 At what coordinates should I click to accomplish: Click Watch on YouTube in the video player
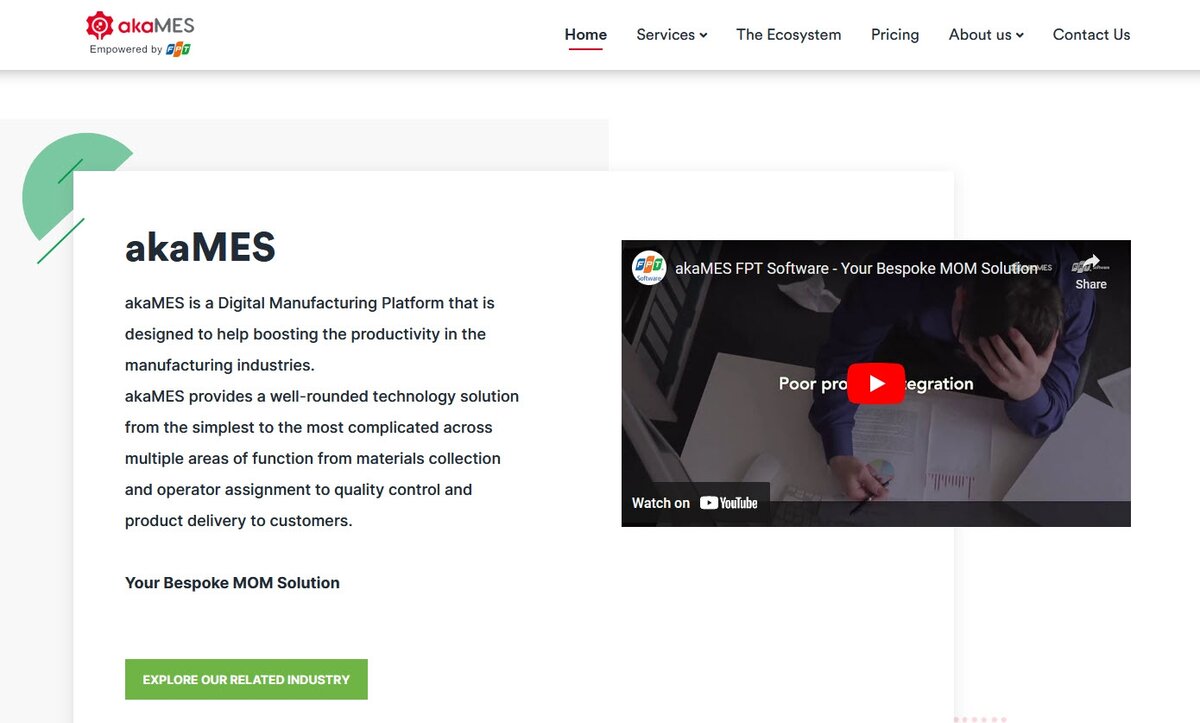point(695,503)
